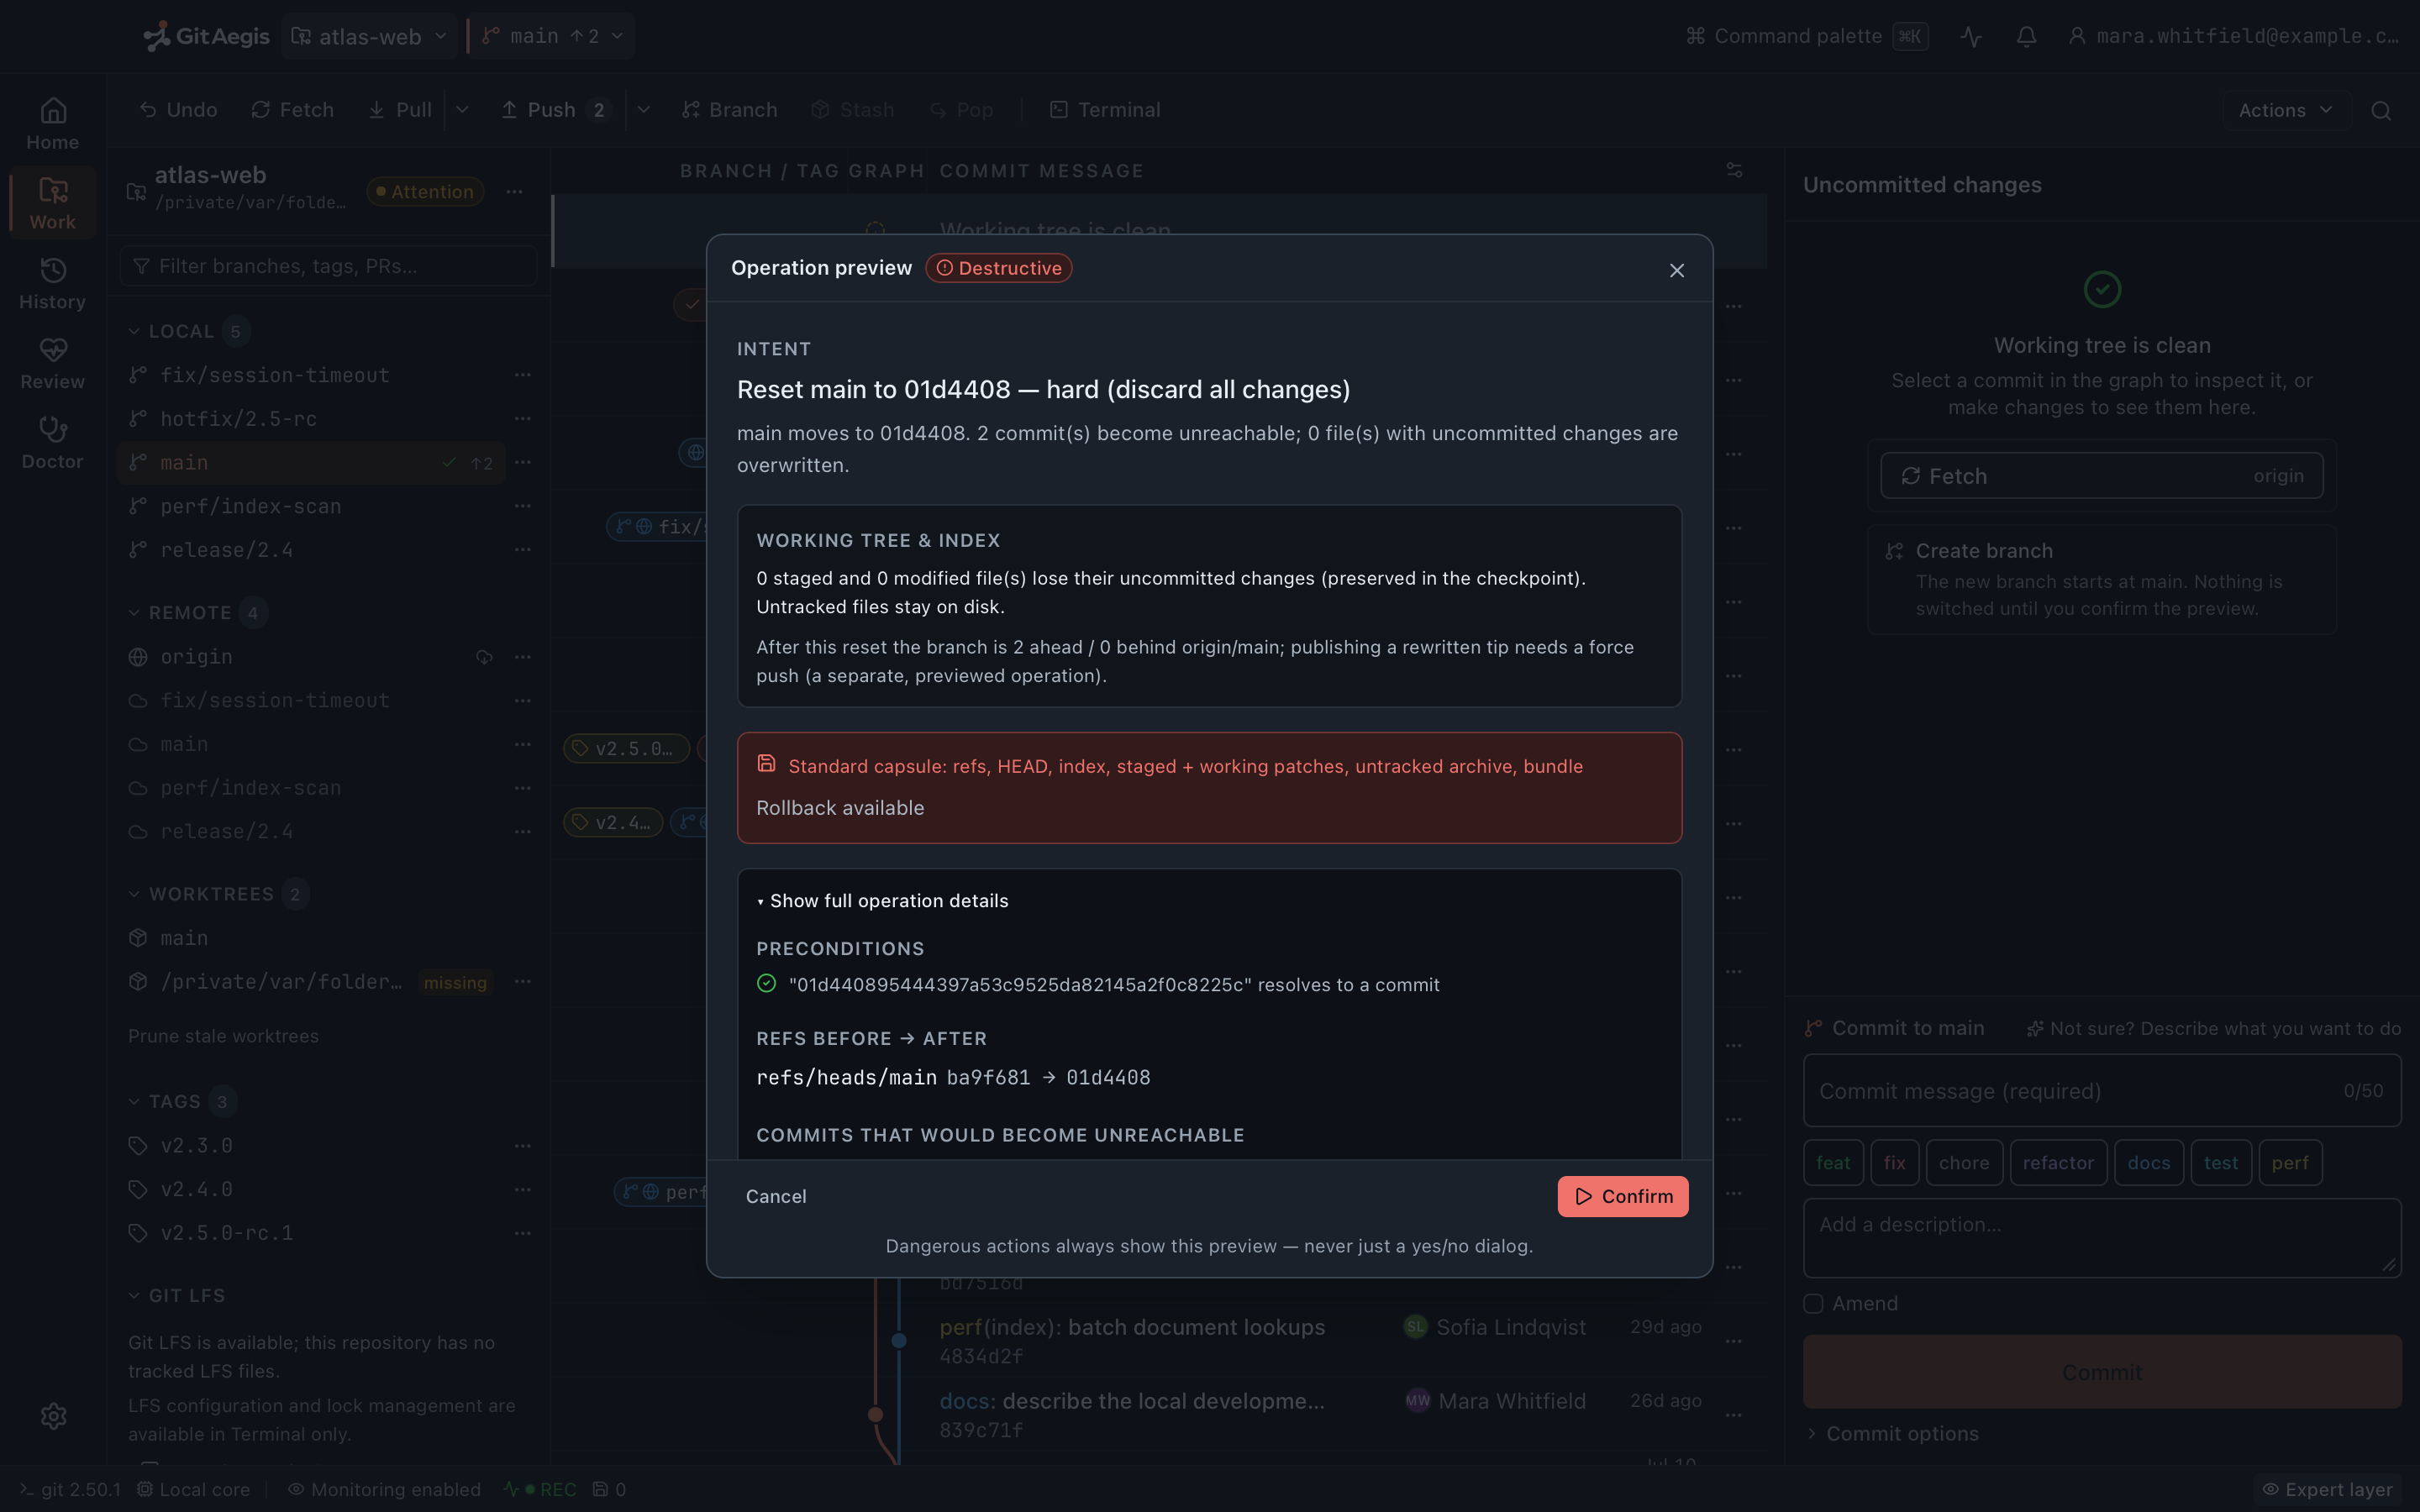
Task: Open more options for local main branch
Action: click(522, 463)
